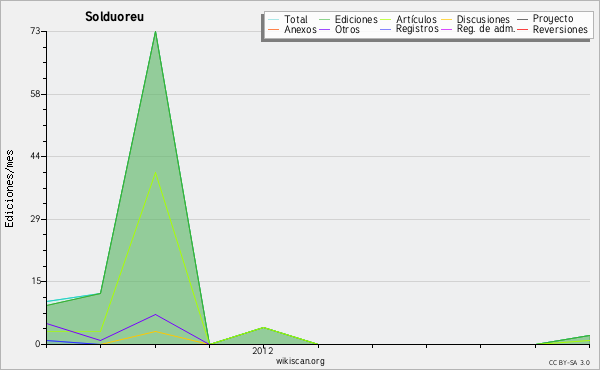Viewport: 600px width, 370px height.
Task: Click the Otros legend label
Action: (347, 29)
